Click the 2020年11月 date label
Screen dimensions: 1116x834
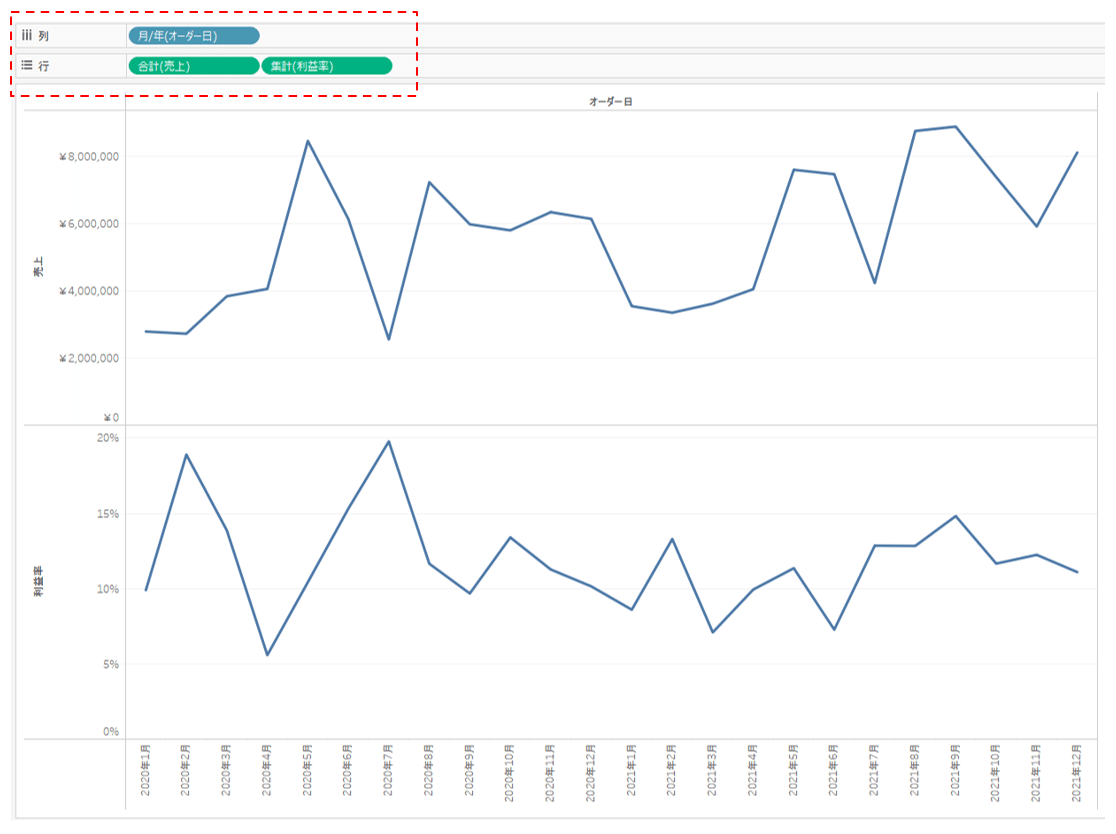pyautogui.click(x=550, y=773)
